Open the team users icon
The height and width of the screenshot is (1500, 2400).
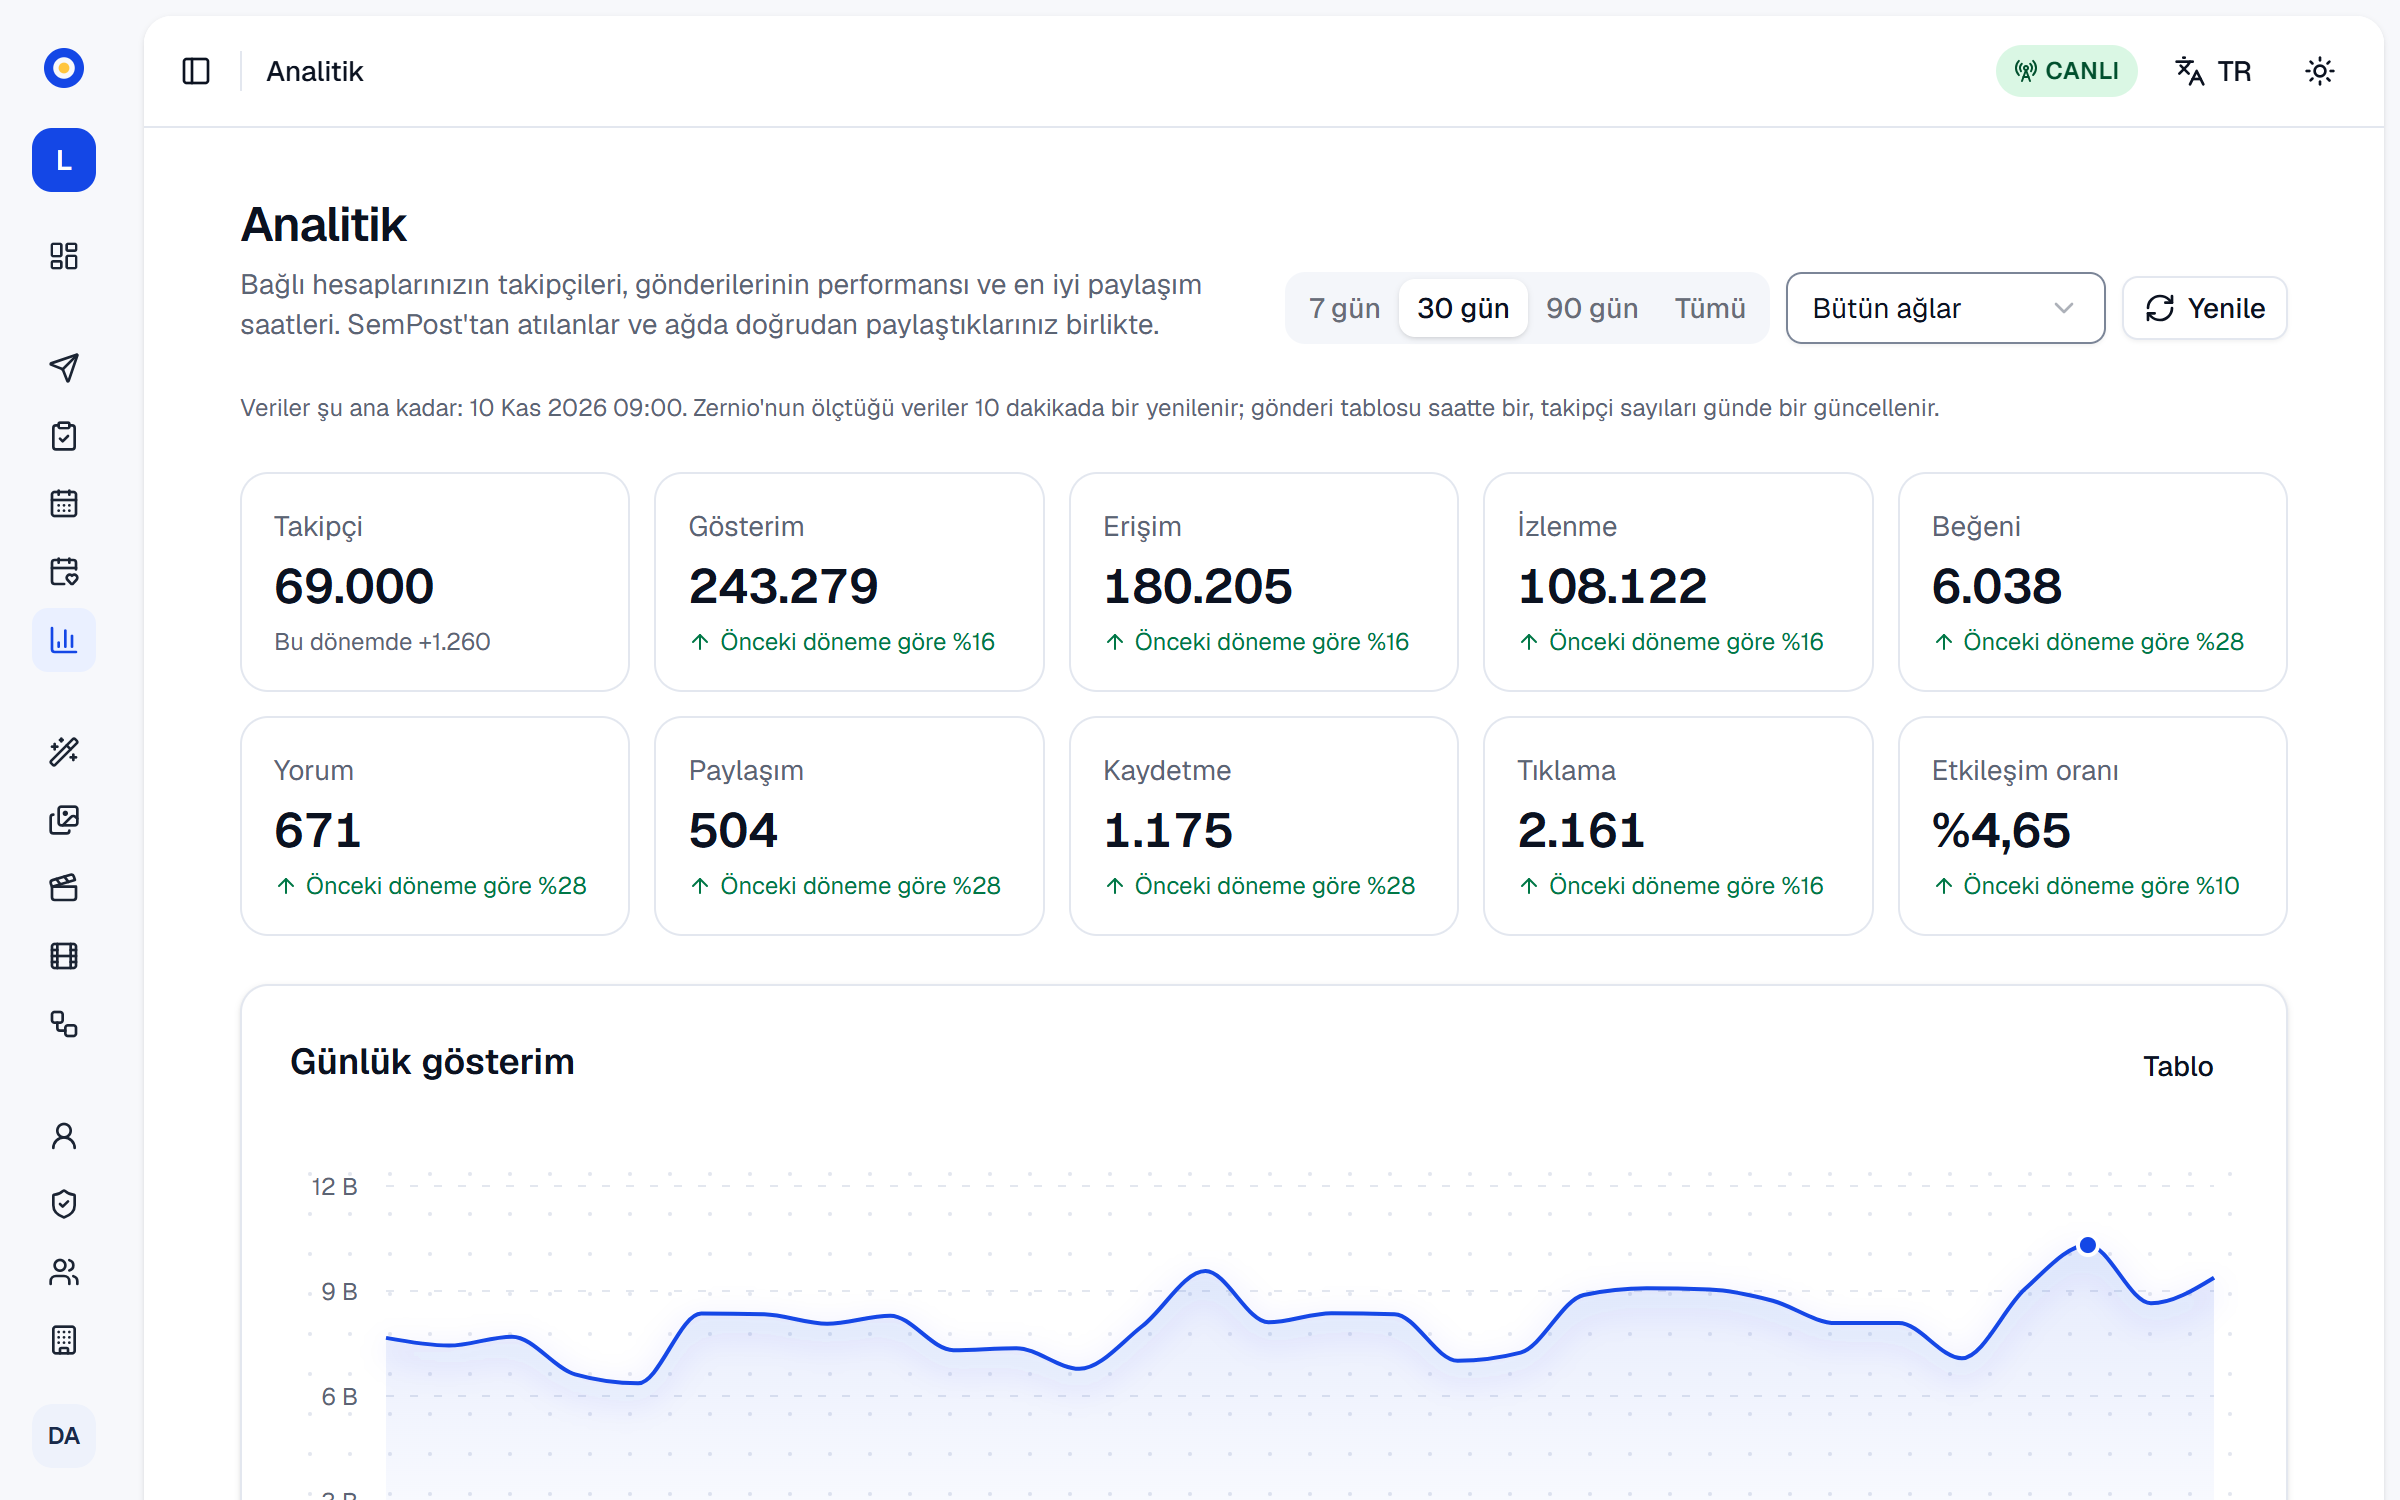pyautogui.click(x=64, y=1272)
